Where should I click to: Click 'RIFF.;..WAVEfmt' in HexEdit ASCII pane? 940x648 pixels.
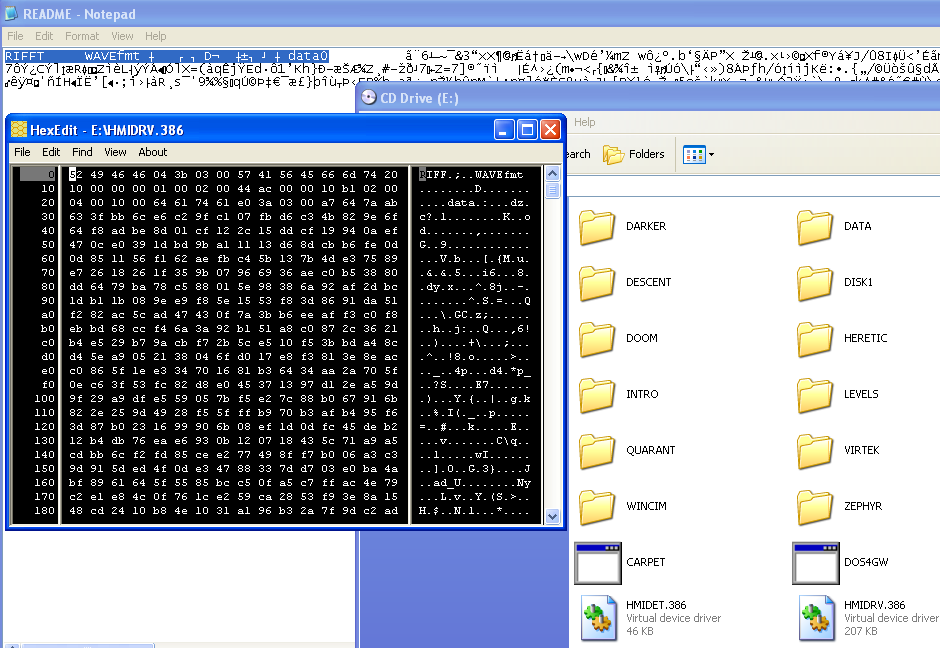pos(471,174)
